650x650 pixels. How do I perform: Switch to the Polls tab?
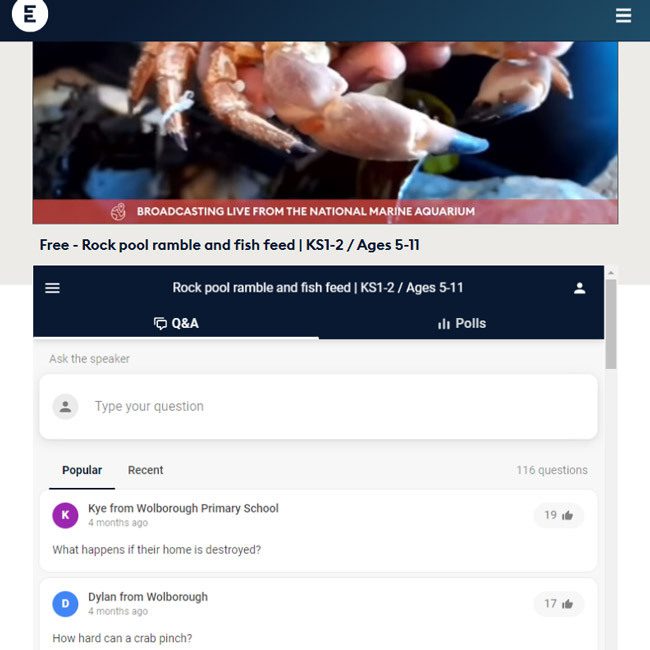pyautogui.click(x=461, y=323)
